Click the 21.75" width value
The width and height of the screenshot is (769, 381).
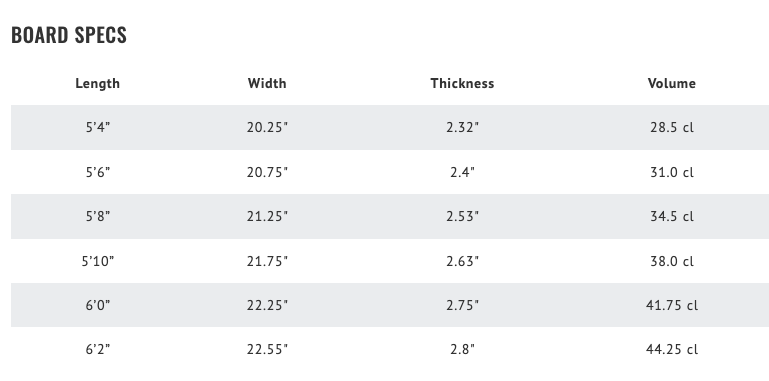(x=267, y=261)
